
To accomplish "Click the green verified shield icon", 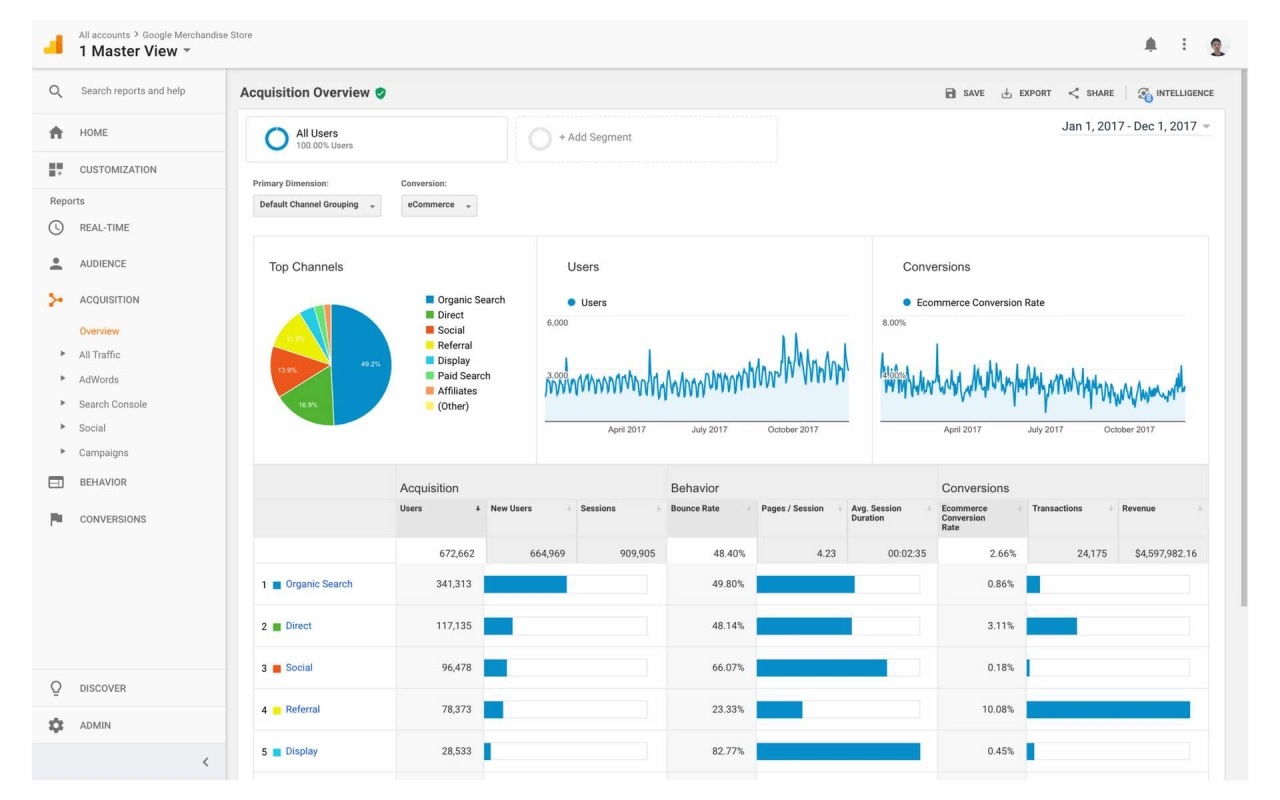I will (x=381, y=93).
